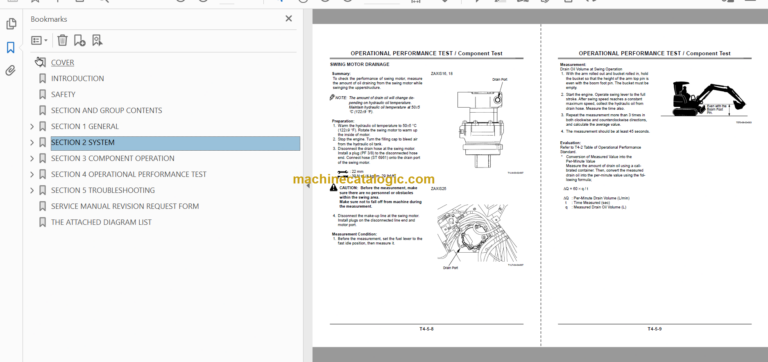
Task: Expand SECTION 2 SYSTEM bookmark
Action: (x=32, y=143)
